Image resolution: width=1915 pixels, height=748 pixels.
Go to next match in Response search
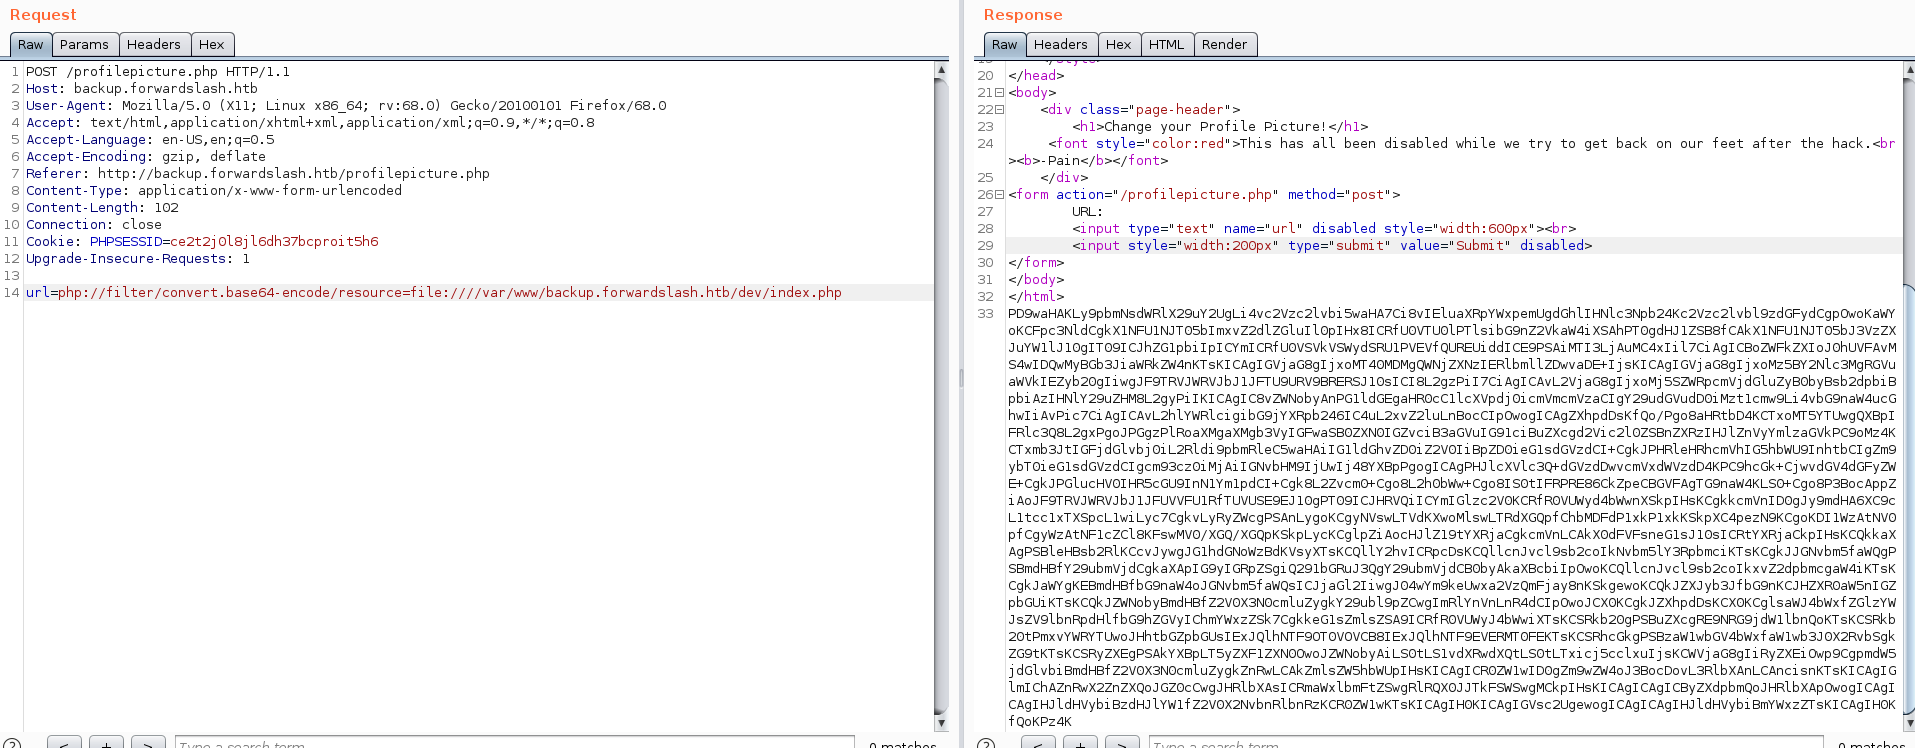[1122, 743]
